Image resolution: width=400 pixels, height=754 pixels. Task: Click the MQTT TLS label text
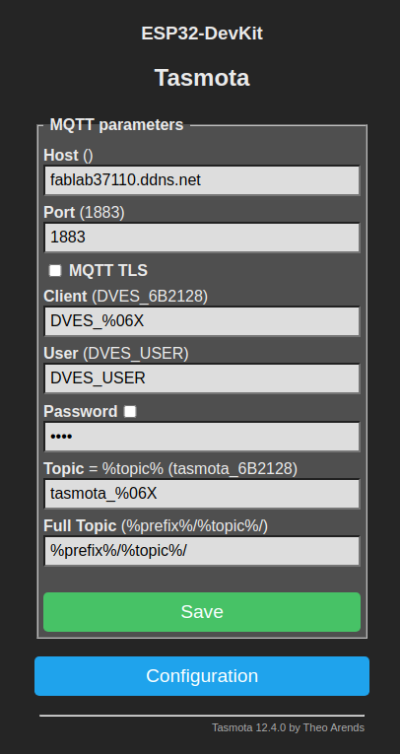pyautogui.click(x=108, y=271)
